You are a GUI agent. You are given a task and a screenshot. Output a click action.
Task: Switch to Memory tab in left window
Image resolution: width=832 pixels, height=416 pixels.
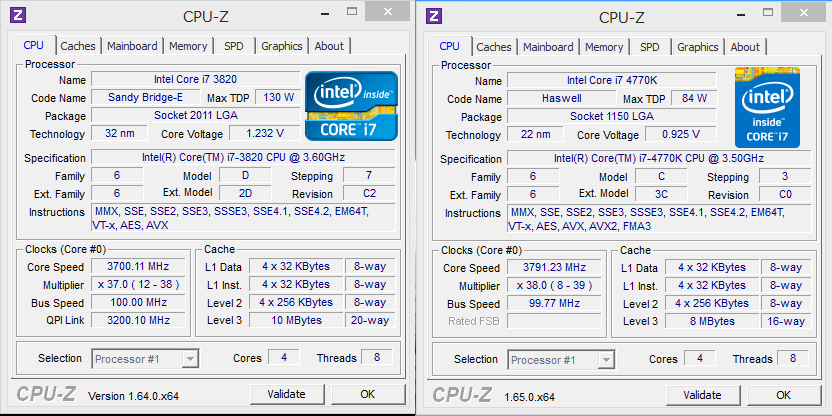point(188,46)
